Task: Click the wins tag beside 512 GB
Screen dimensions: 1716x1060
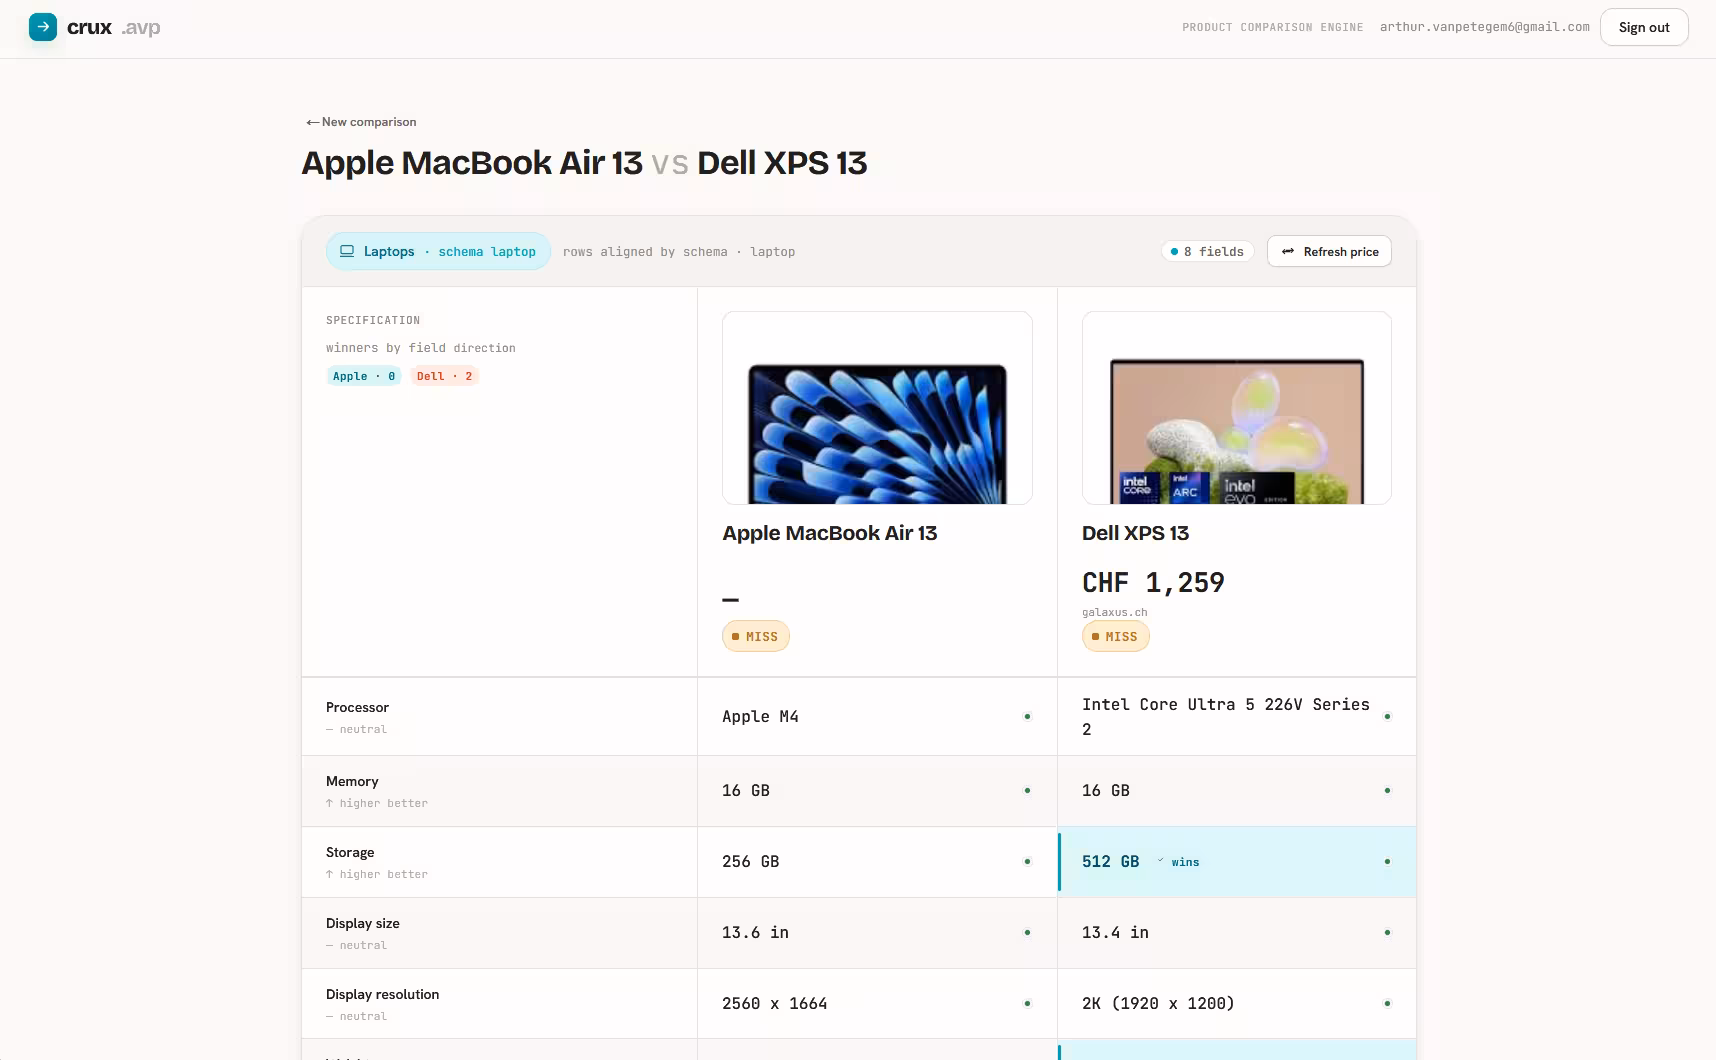Action: click(x=1179, y=862)
